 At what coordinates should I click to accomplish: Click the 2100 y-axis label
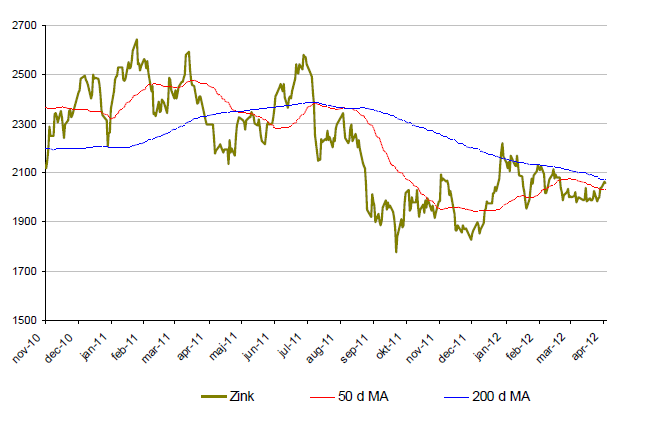click(x=25, y=173)
